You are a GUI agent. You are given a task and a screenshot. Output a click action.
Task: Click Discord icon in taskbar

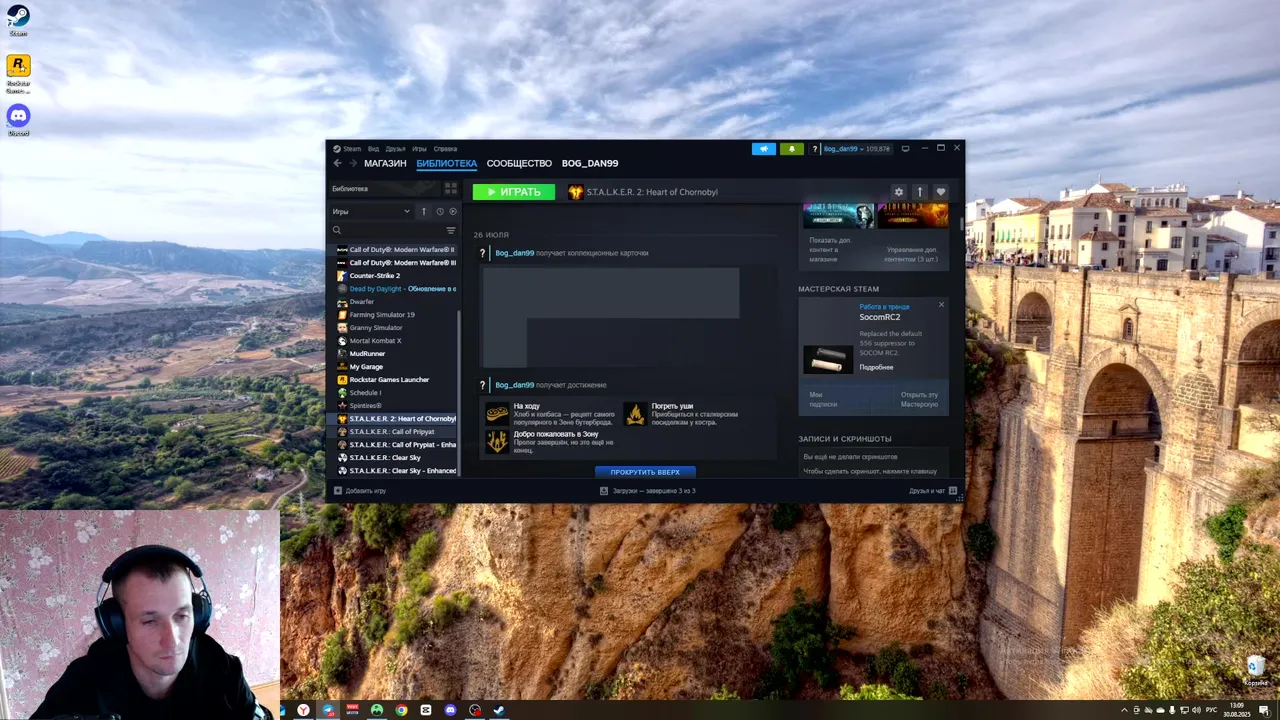pyautogui.click(x=450, y=710)
